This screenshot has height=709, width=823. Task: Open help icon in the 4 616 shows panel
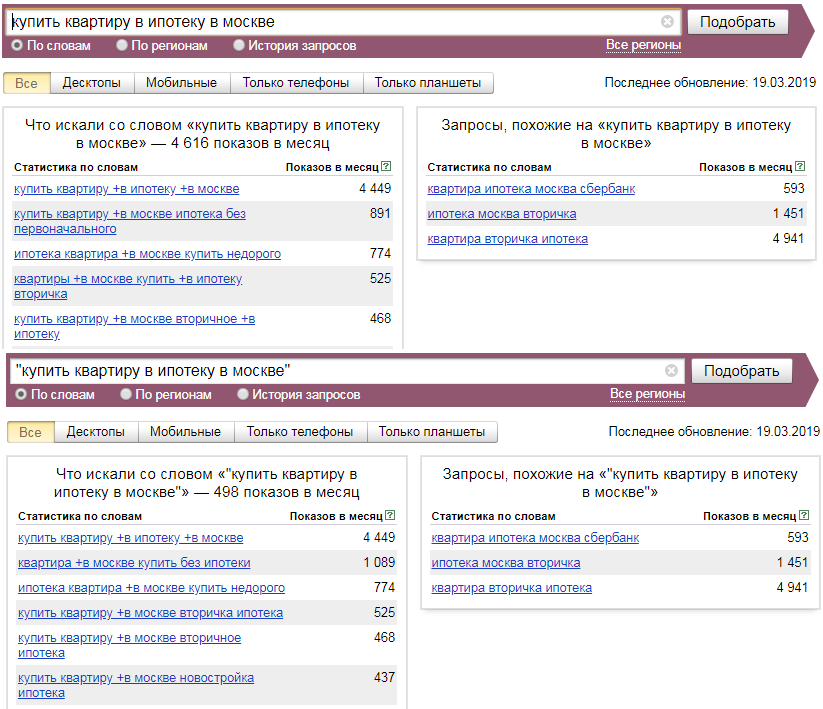pos(386,167)
